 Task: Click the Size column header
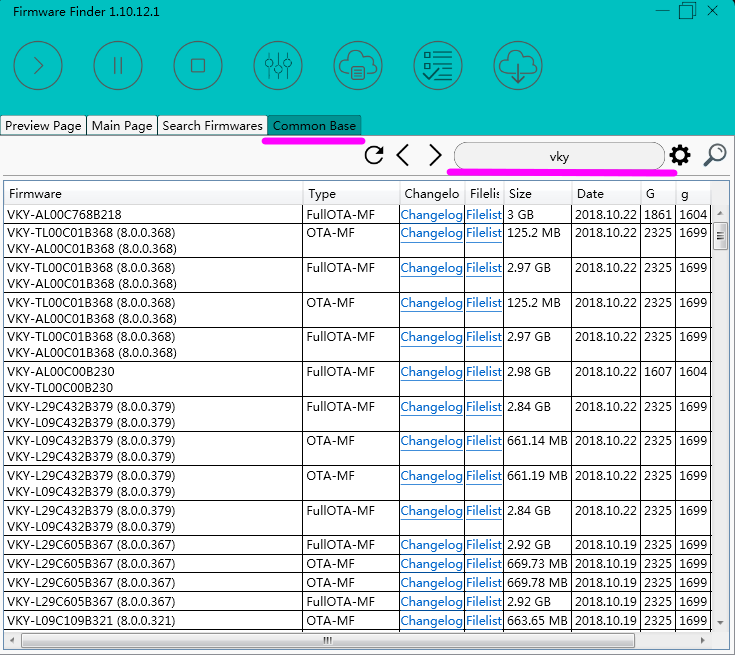click(x=538, y=194)
